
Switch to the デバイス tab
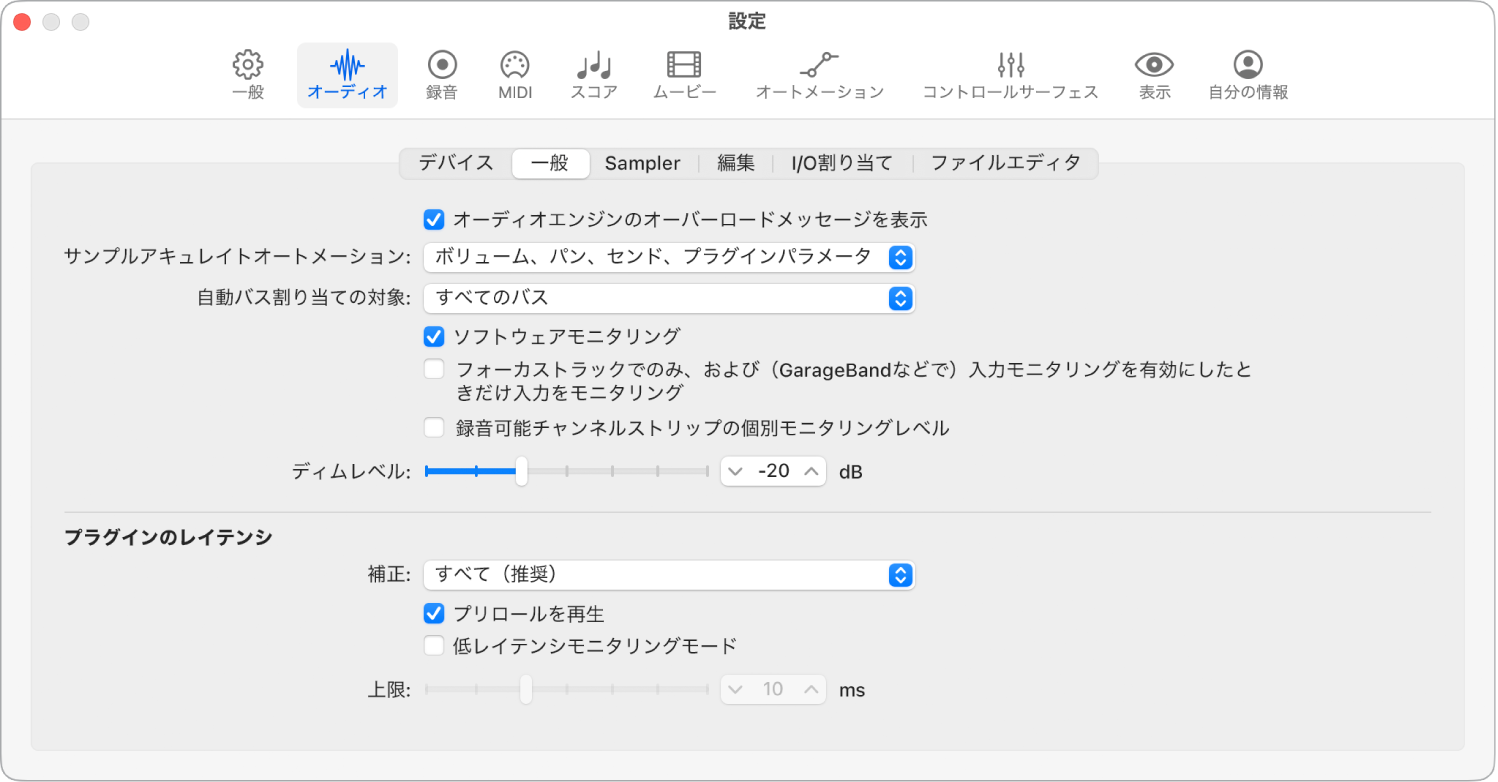point(456,163)
